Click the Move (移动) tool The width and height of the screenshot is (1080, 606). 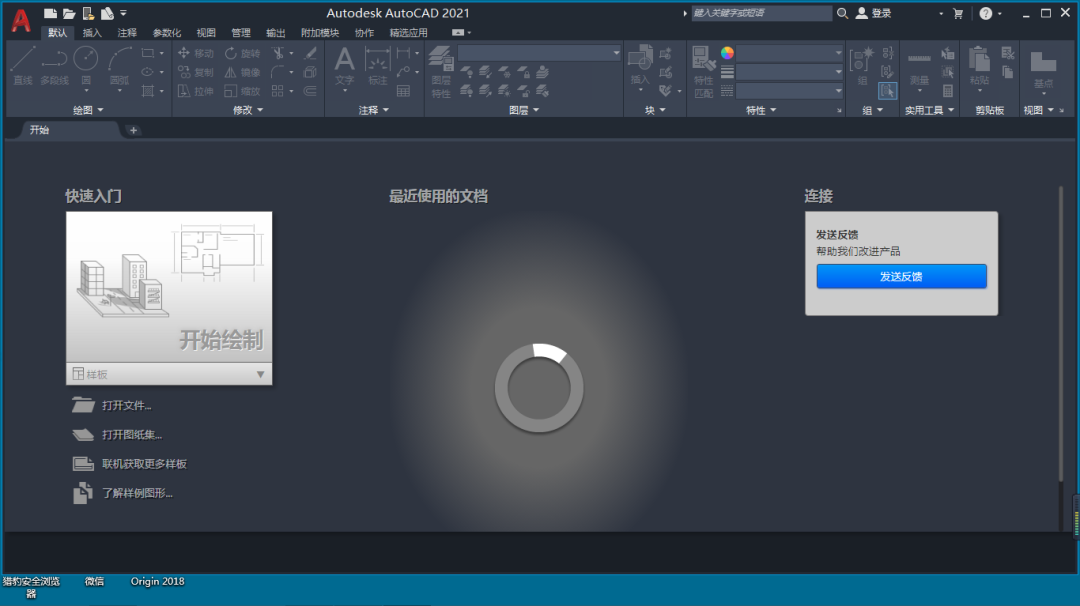196,53
